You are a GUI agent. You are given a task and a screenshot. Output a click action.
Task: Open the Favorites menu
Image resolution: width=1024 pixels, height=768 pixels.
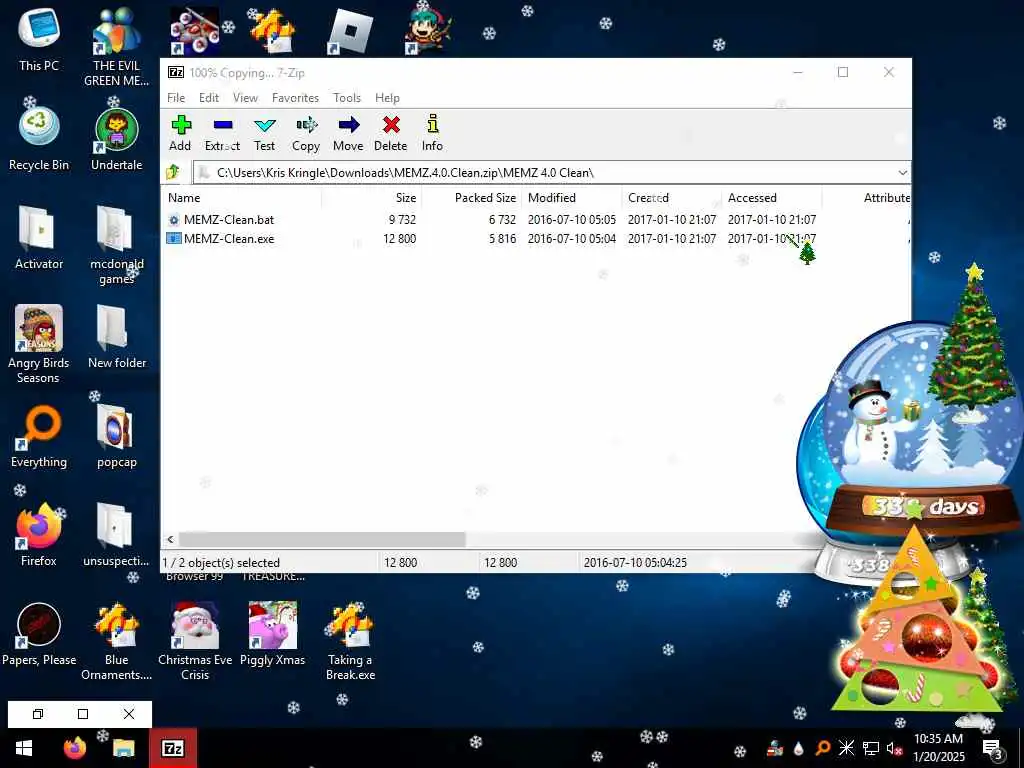pyautogui.click(x=295, y=98)
